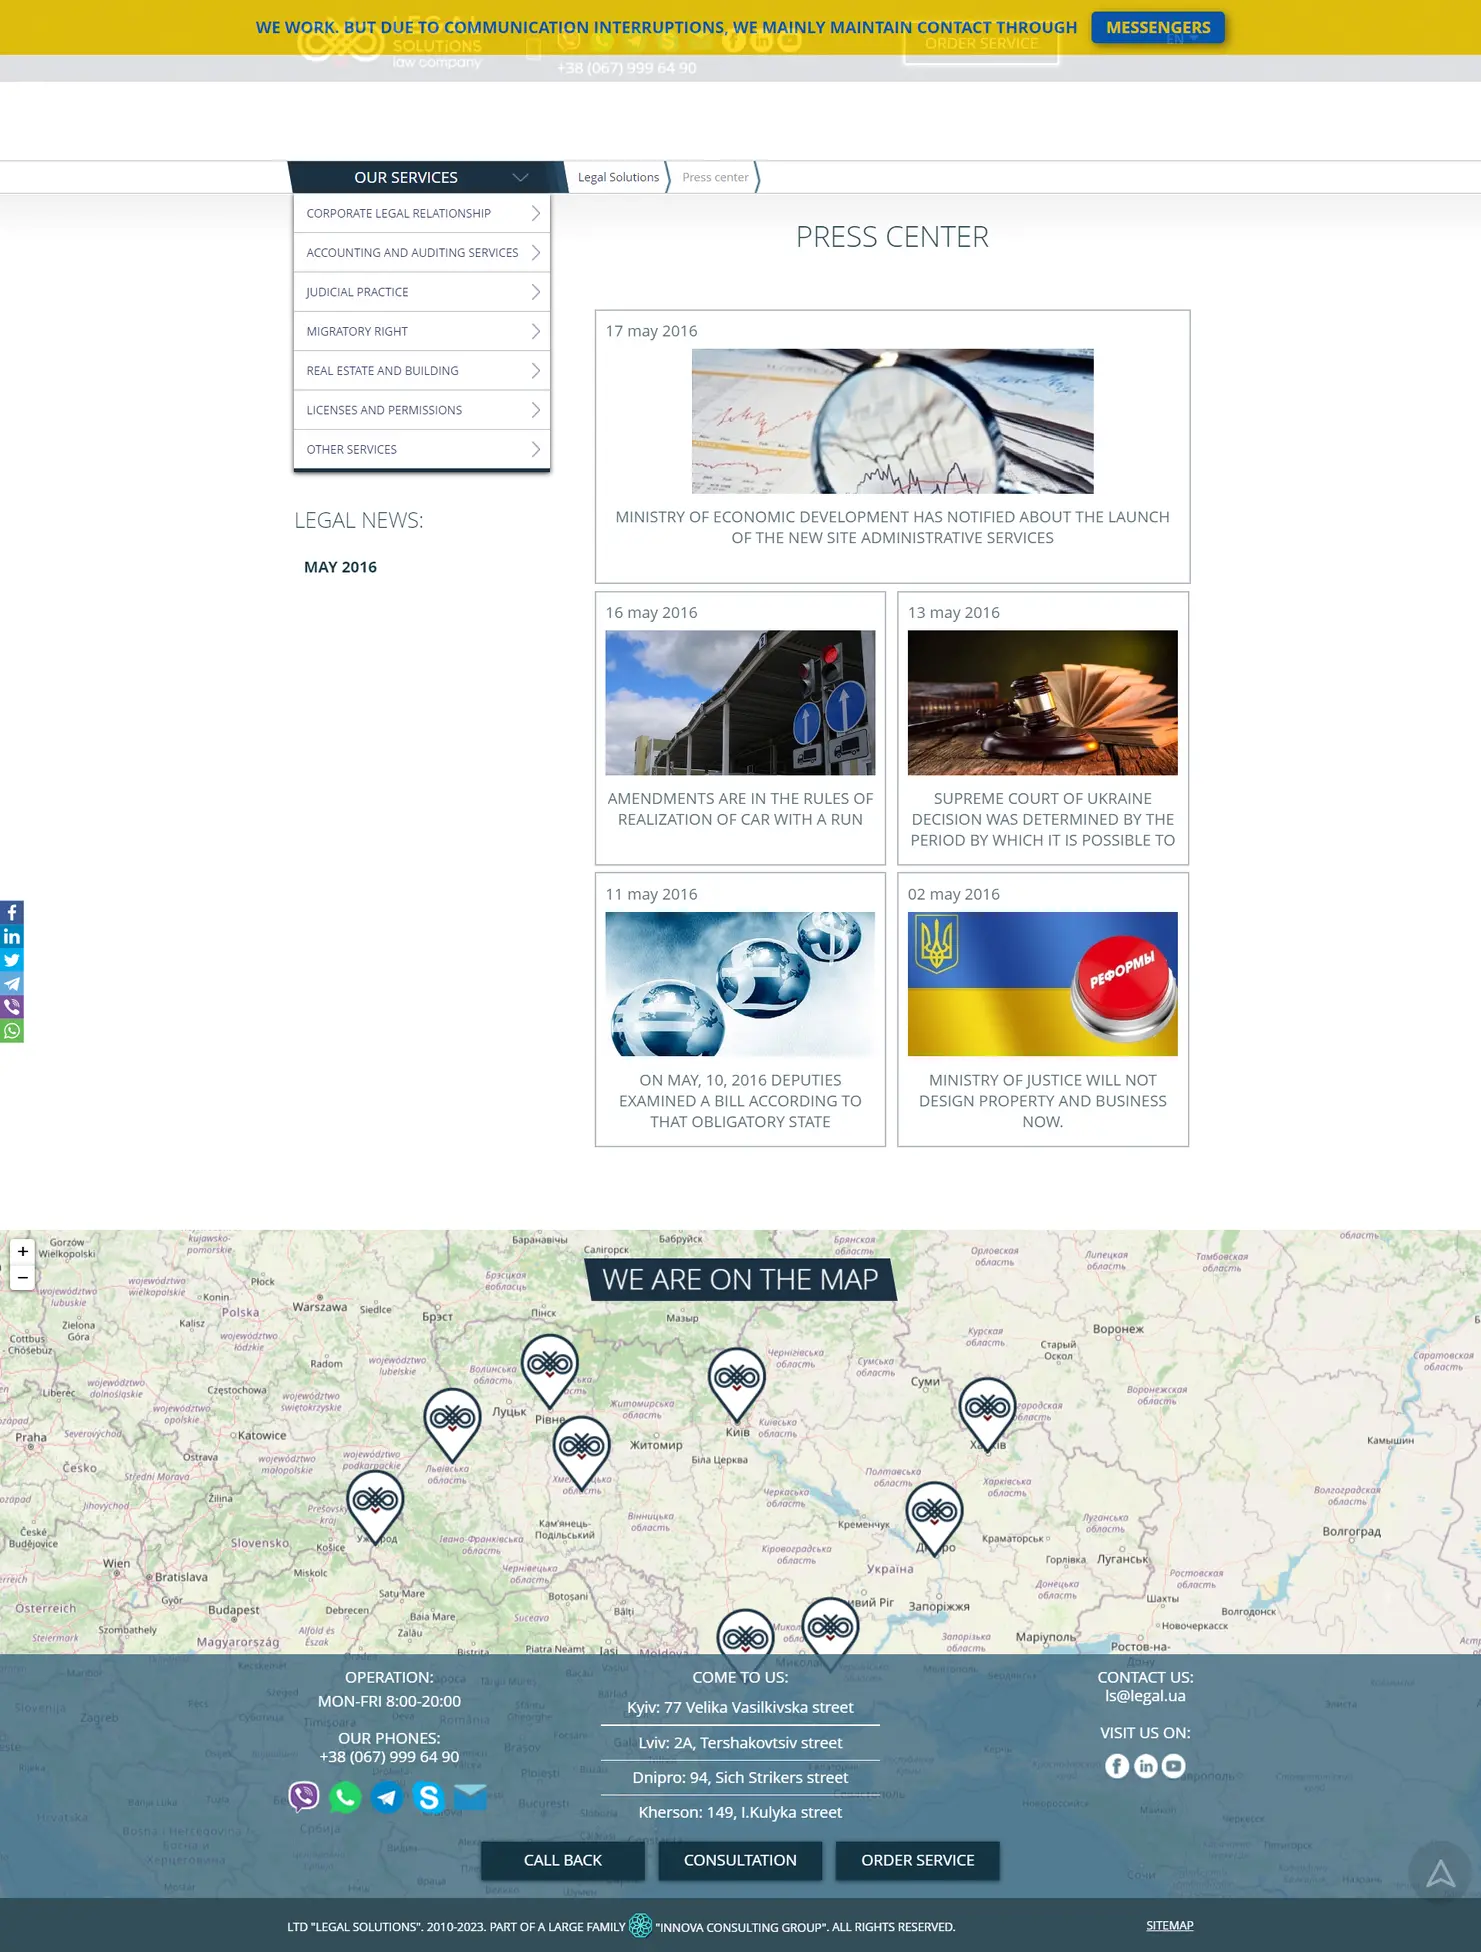Click the footer email envelope icon
The image size is (1481, 1952).
coord(470,1796)
